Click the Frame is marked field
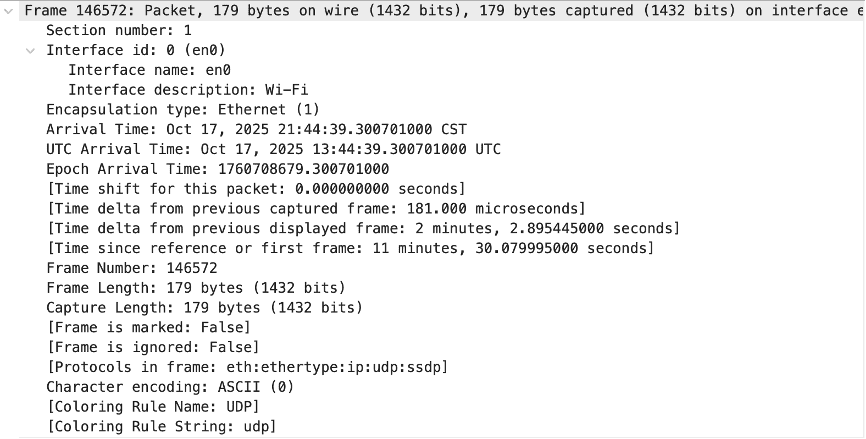Screen dimensions: 866x439 click(x=148, y=327)
